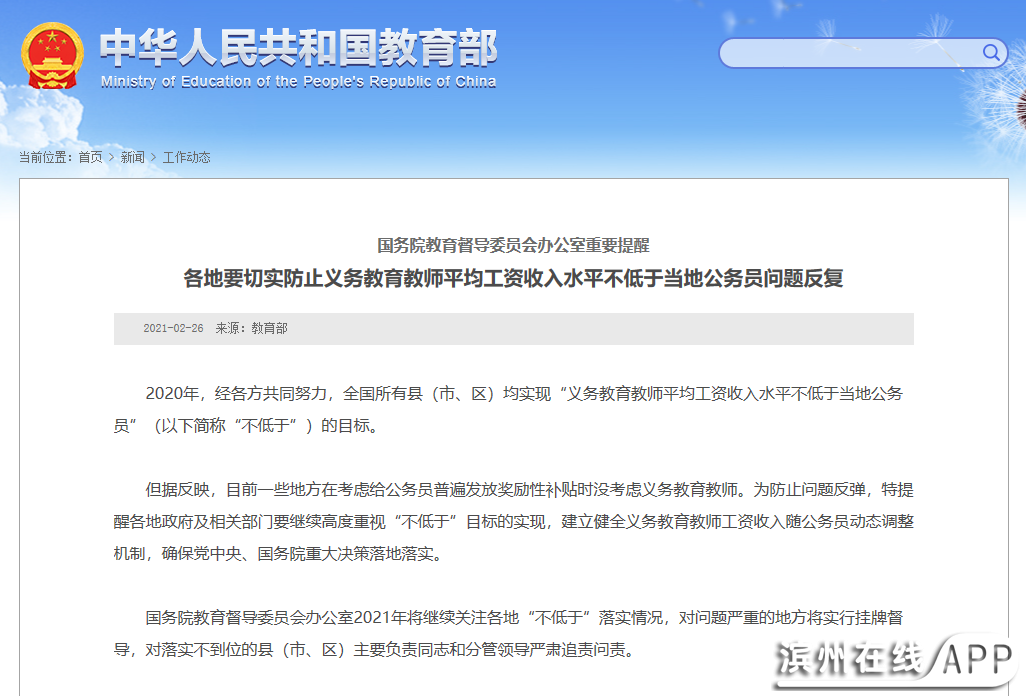Image resolution: width=1026 pixels, height=696 pixels.
Task: Click the 来源：教育部 source label
Action: pyautogui.click(x=251, y=328)
